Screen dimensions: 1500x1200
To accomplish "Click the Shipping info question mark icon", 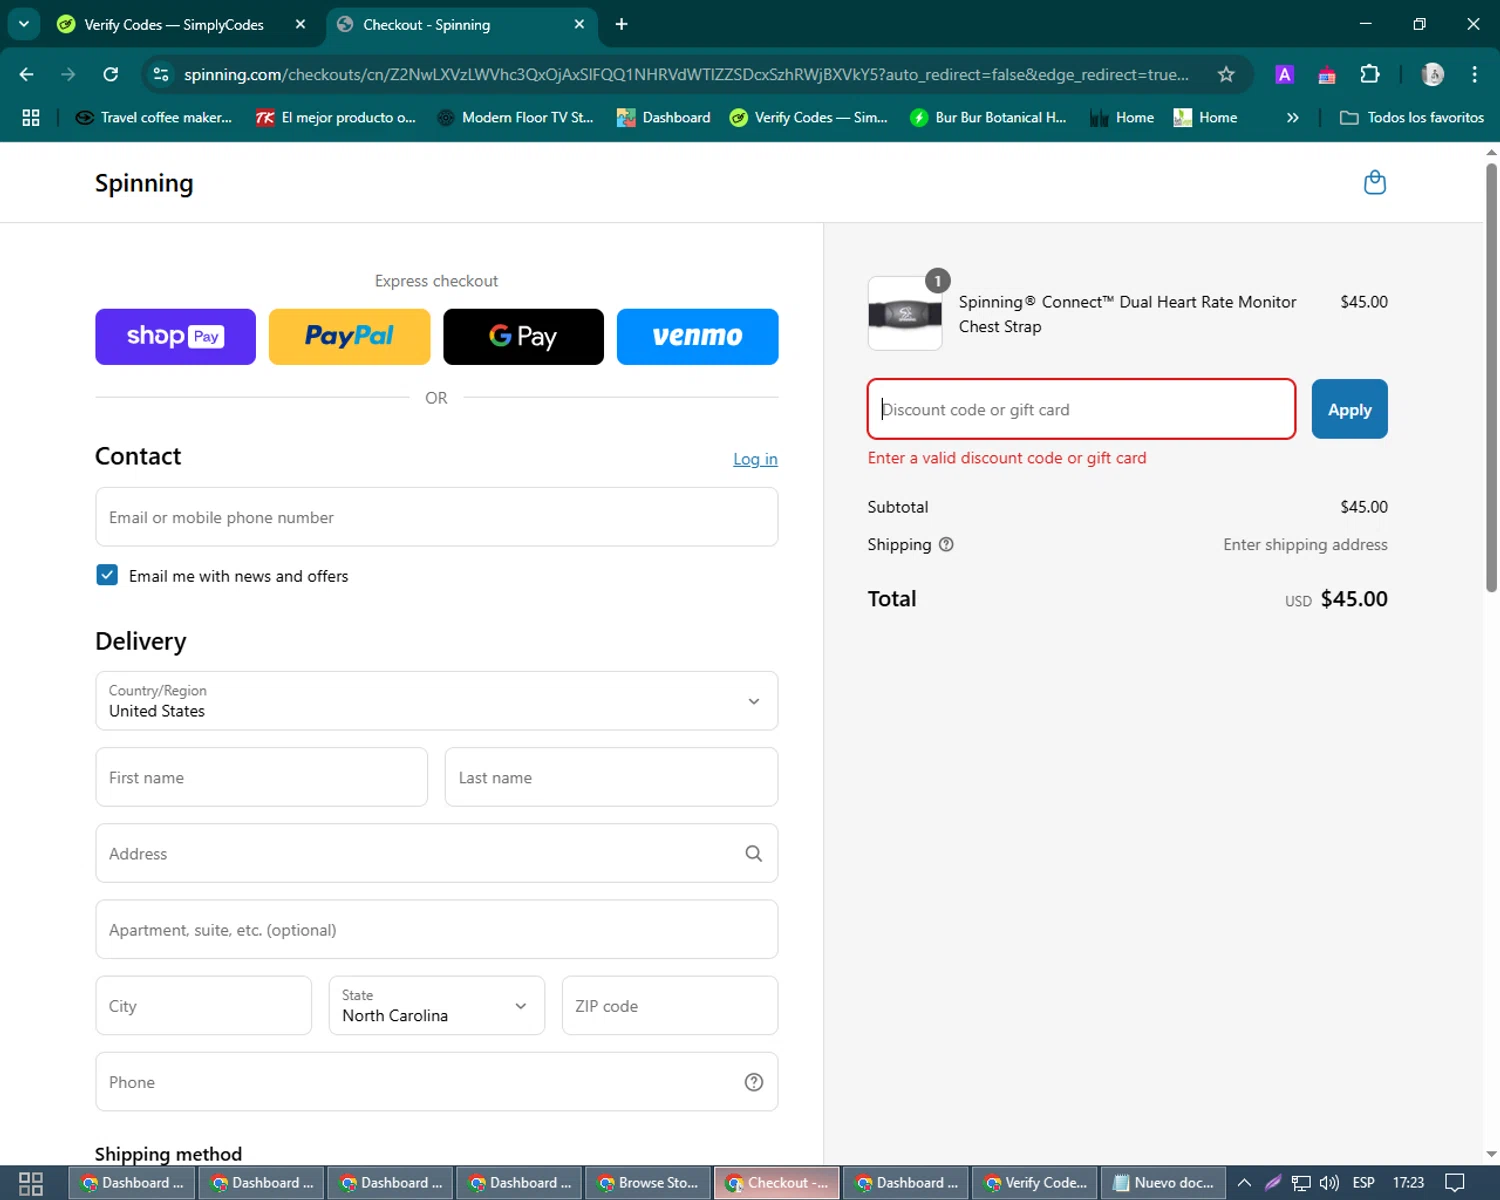I will 946,544.
